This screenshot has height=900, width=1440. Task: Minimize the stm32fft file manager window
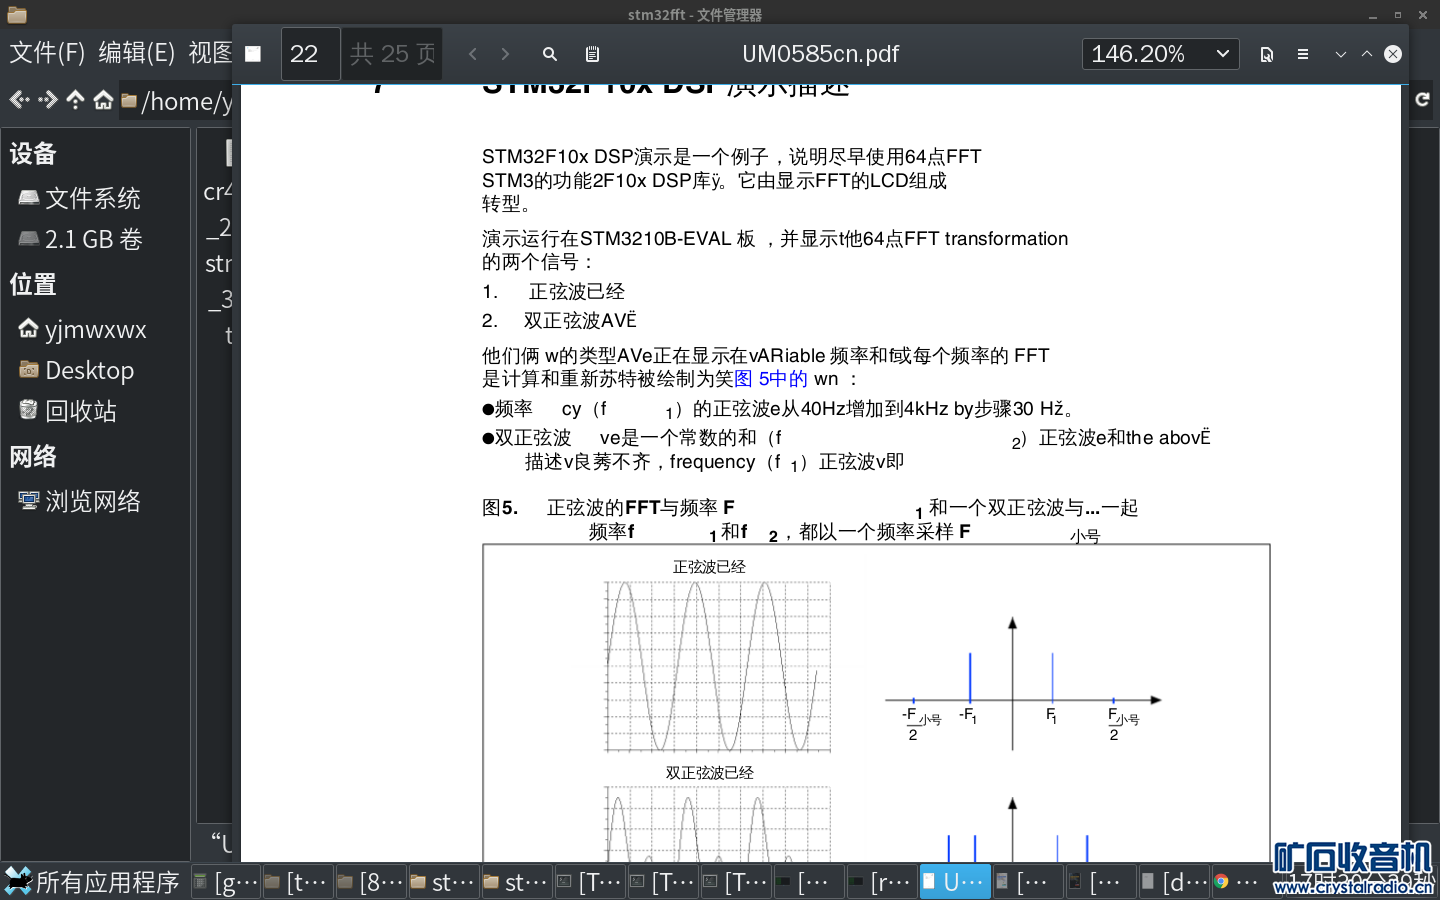coord(1372,15)
